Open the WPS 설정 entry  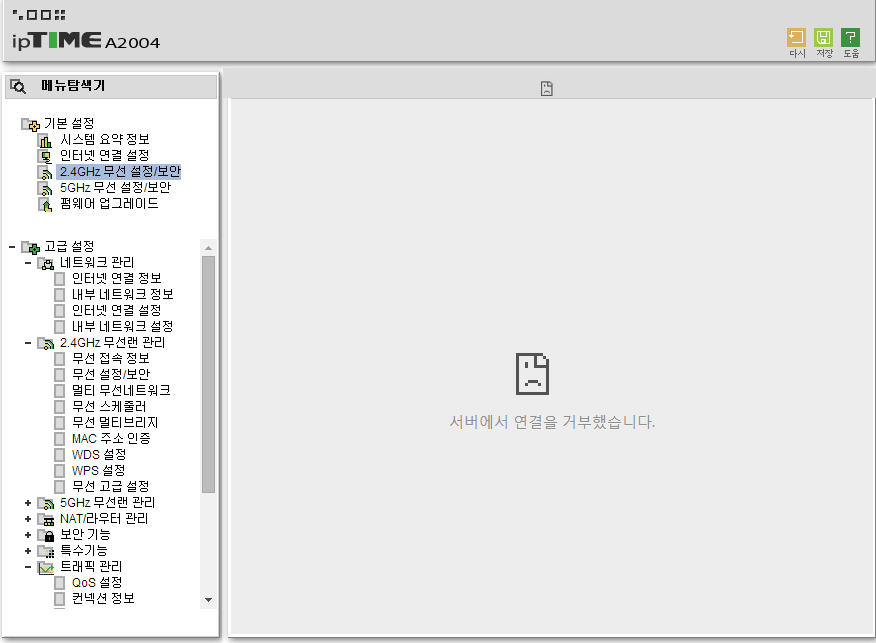tap(98, 471)
